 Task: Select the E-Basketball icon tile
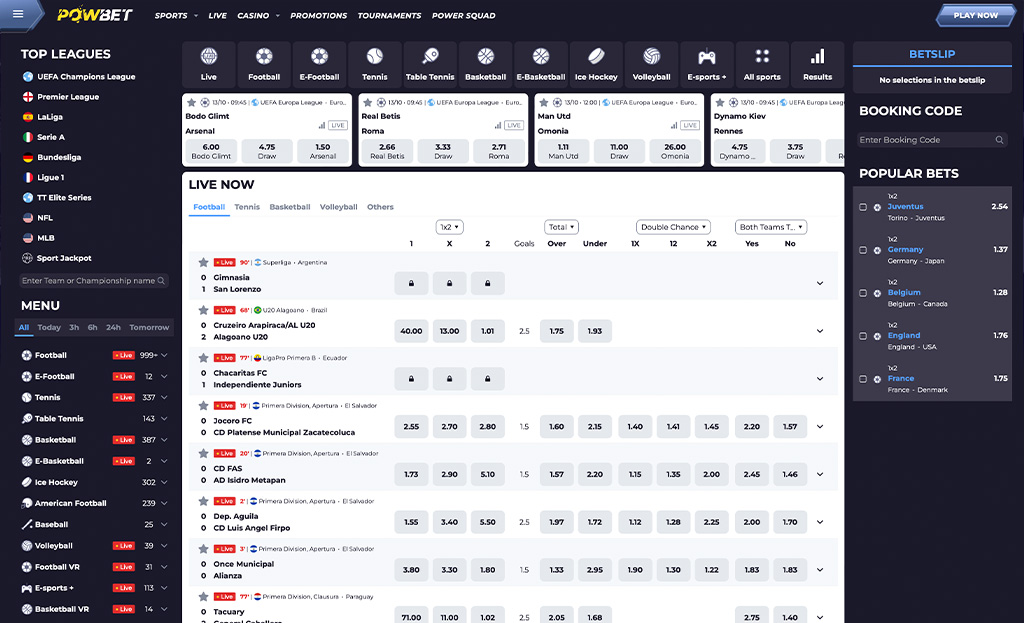pos(541,65)
